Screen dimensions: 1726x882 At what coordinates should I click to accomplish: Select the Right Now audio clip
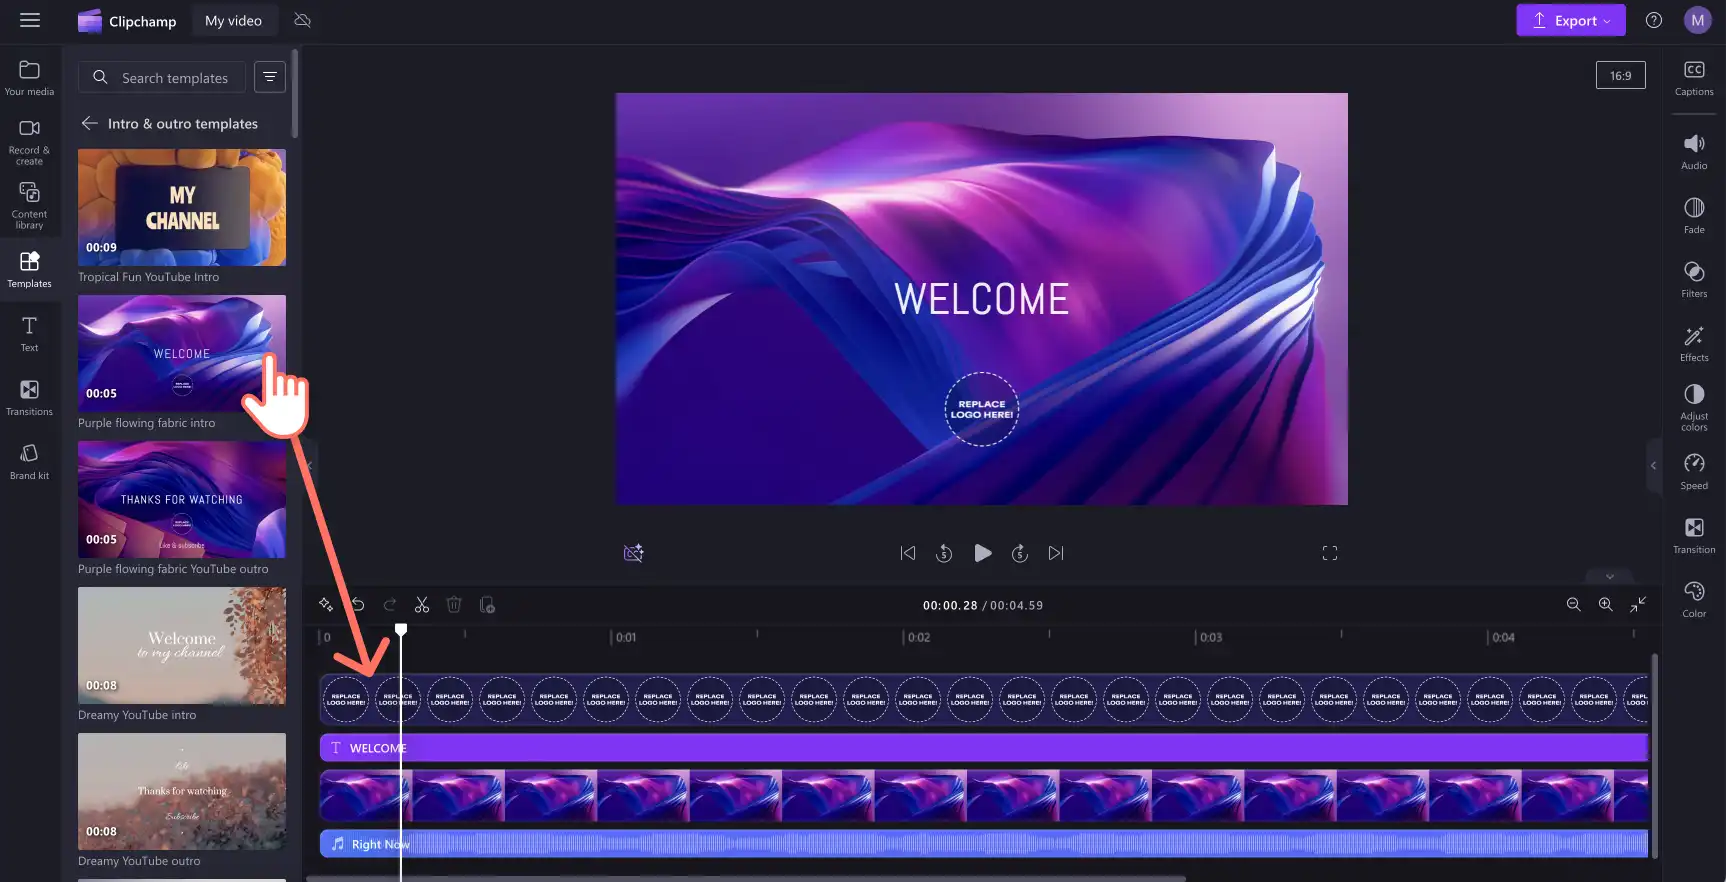(x=984, y=843)
